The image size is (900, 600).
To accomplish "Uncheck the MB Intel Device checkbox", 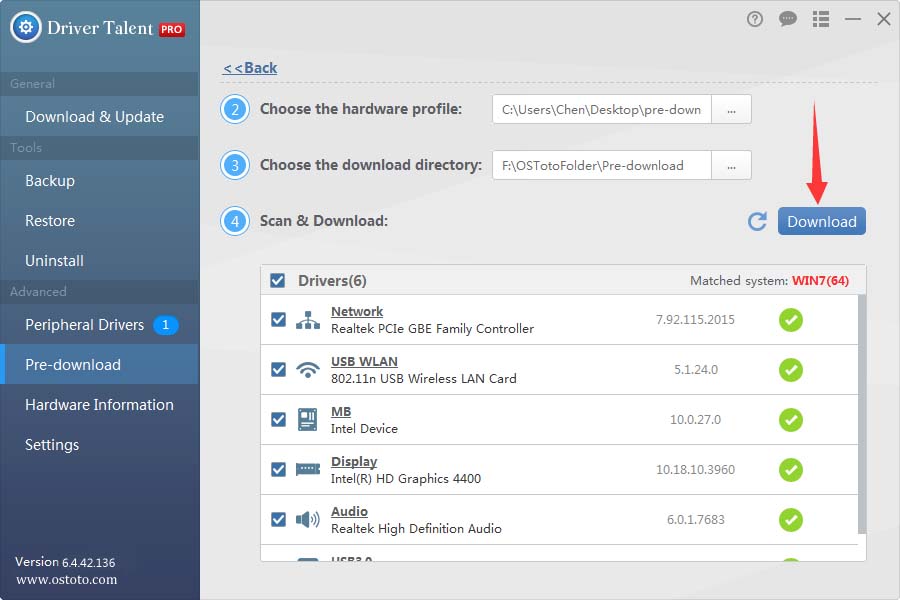I will click(278, 420).
